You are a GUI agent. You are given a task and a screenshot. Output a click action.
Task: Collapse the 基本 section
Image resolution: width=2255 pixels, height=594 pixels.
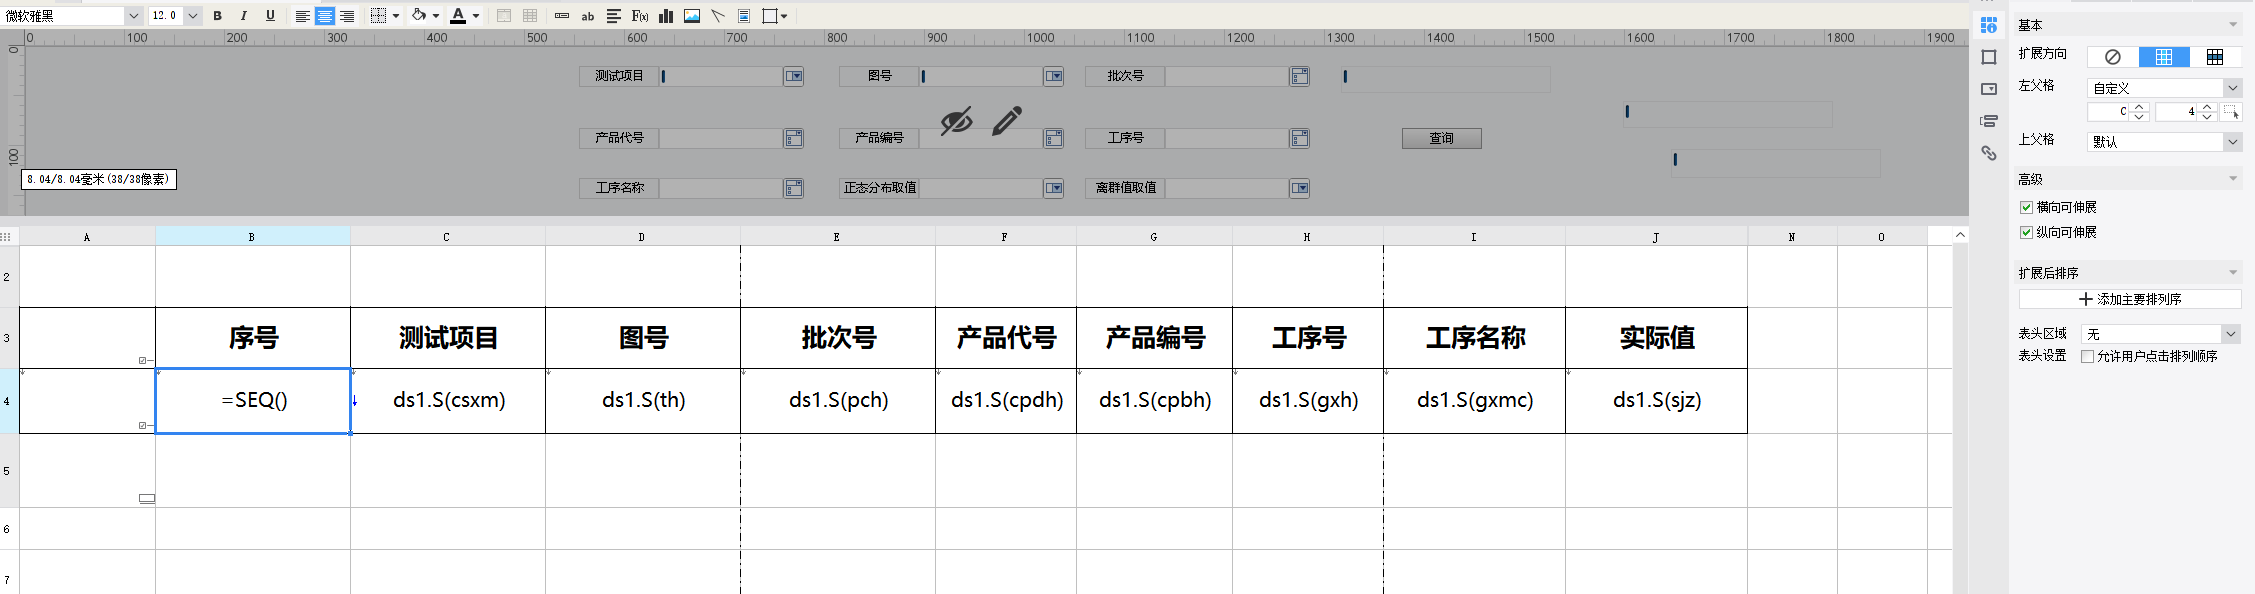pyautogui.click(x=2233, y=25)
